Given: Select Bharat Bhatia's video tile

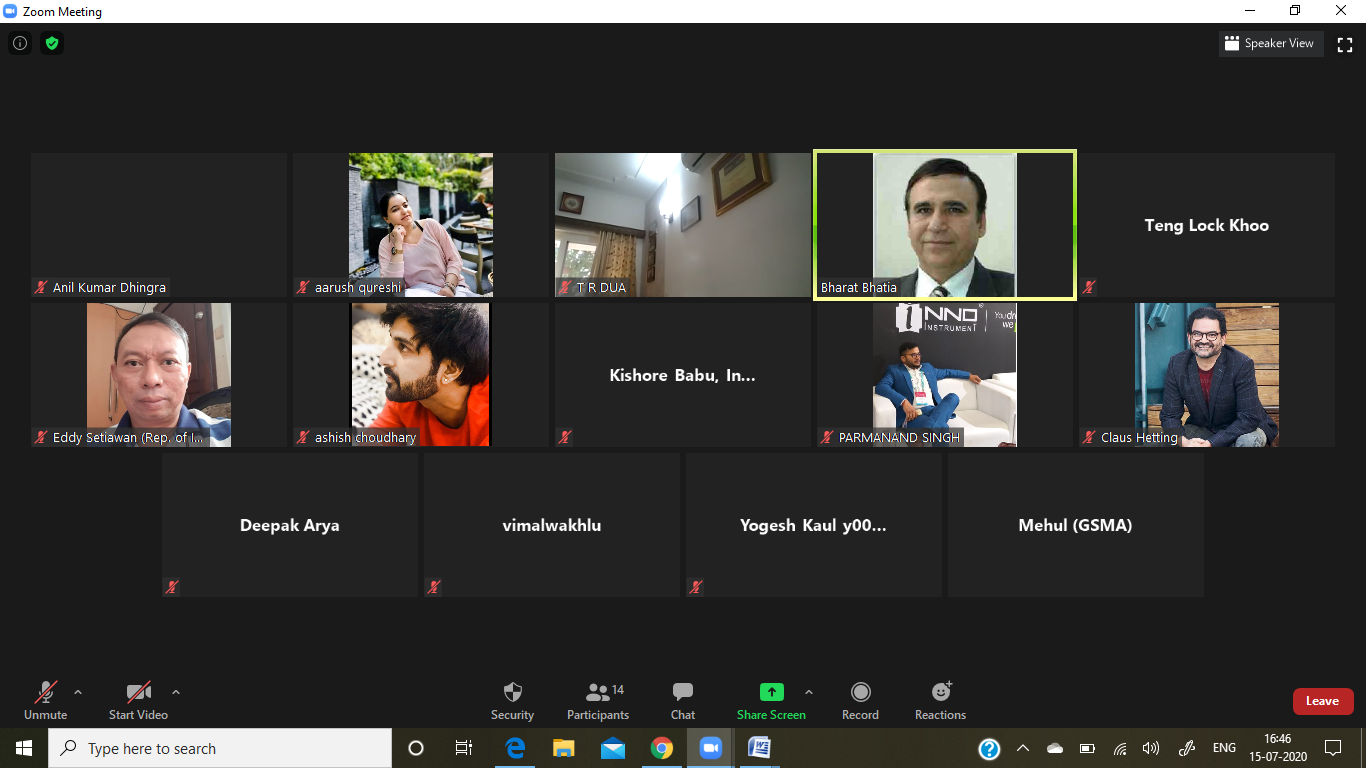Looking at the screenshot, I should (945, 225).
